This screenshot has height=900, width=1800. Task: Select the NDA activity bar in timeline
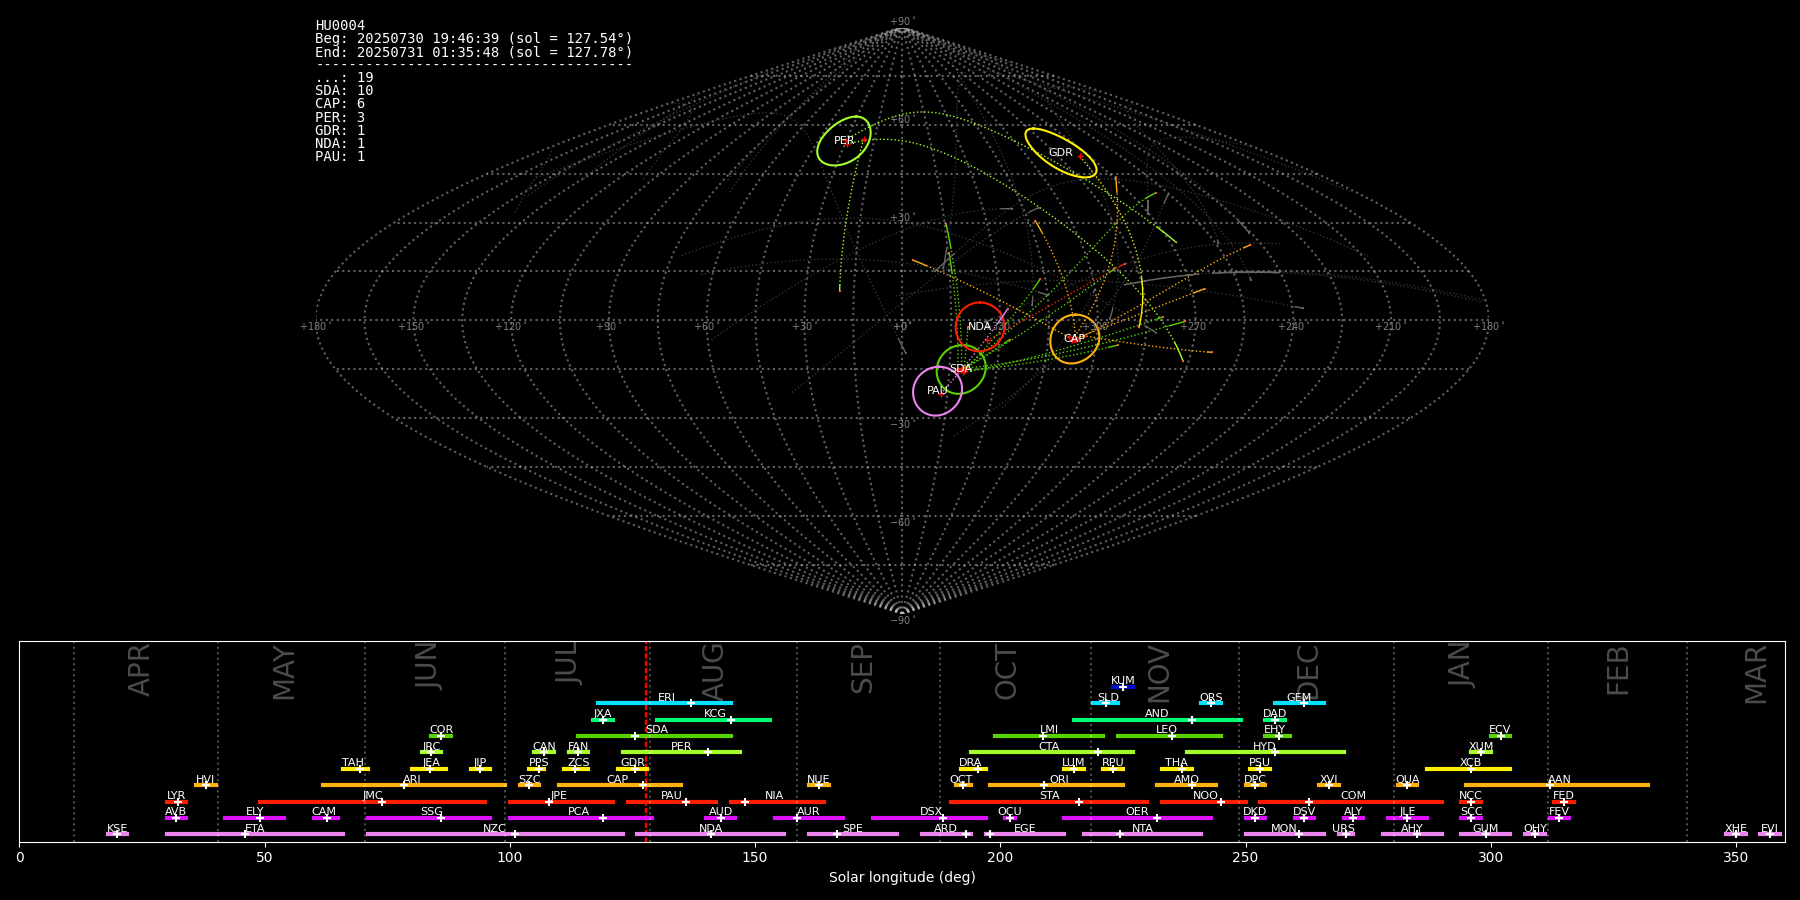click(x=710, y=834)
